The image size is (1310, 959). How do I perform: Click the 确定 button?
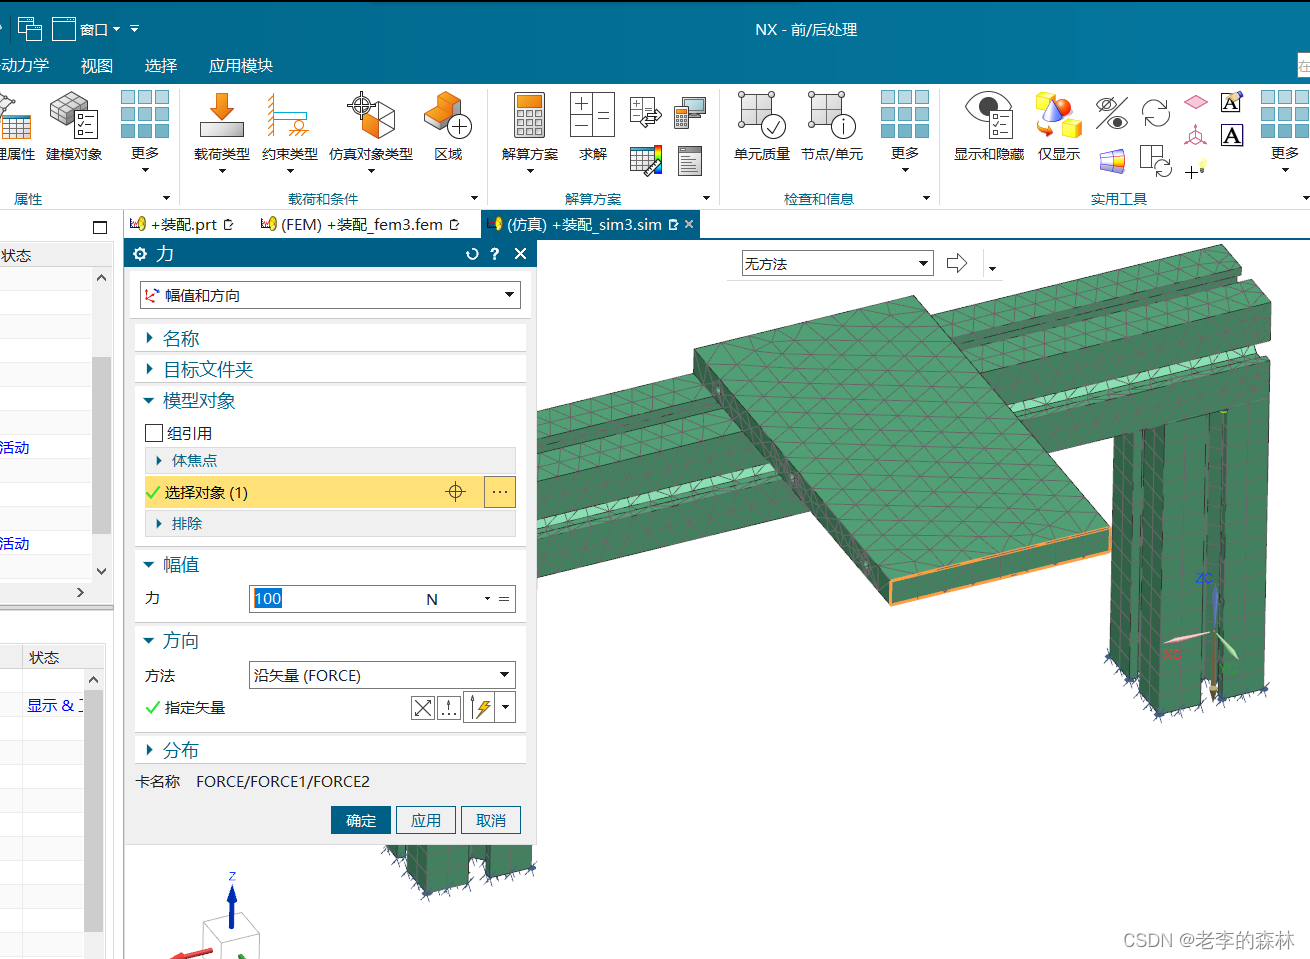(x=361, y=820)
